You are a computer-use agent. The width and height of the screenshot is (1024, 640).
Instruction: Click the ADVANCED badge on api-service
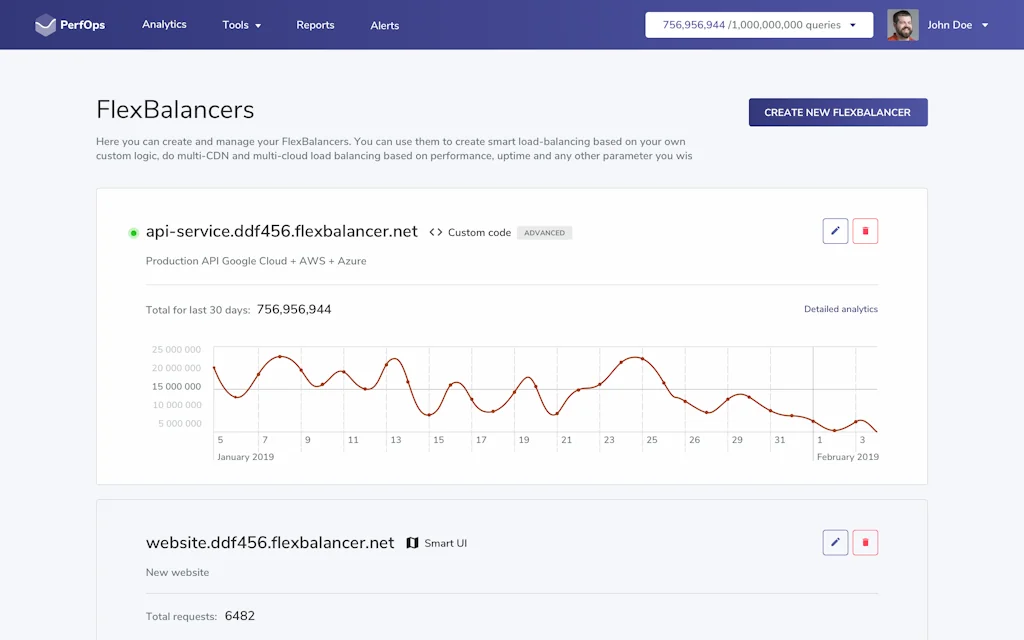544,232
